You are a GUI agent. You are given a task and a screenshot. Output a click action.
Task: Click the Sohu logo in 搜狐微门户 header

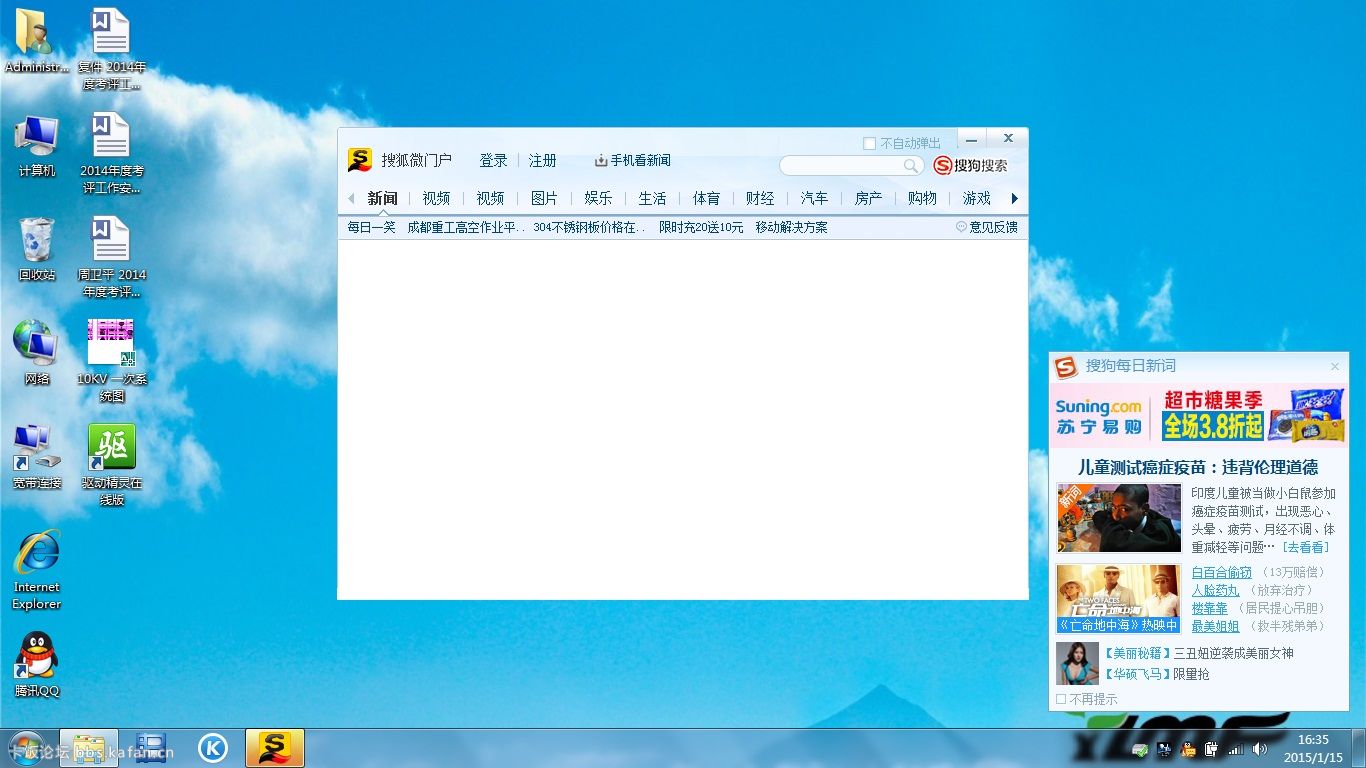tap(360, 160)
